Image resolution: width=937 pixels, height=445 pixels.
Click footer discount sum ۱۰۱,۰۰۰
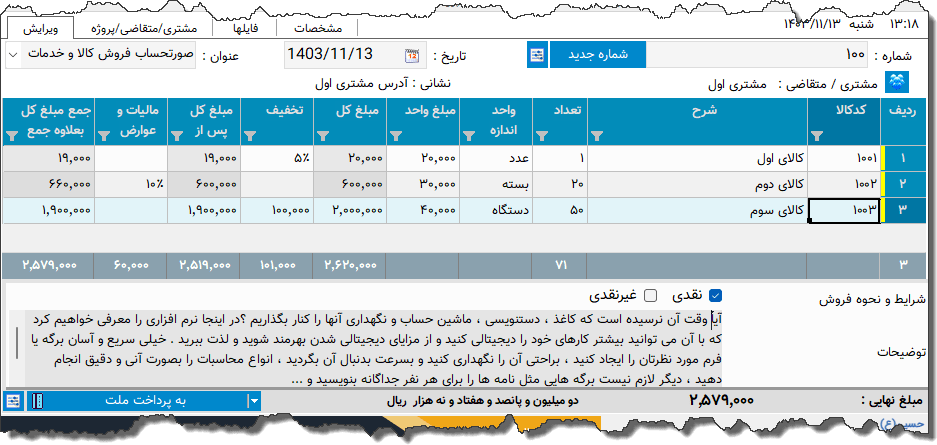click(x=277, y=265)
